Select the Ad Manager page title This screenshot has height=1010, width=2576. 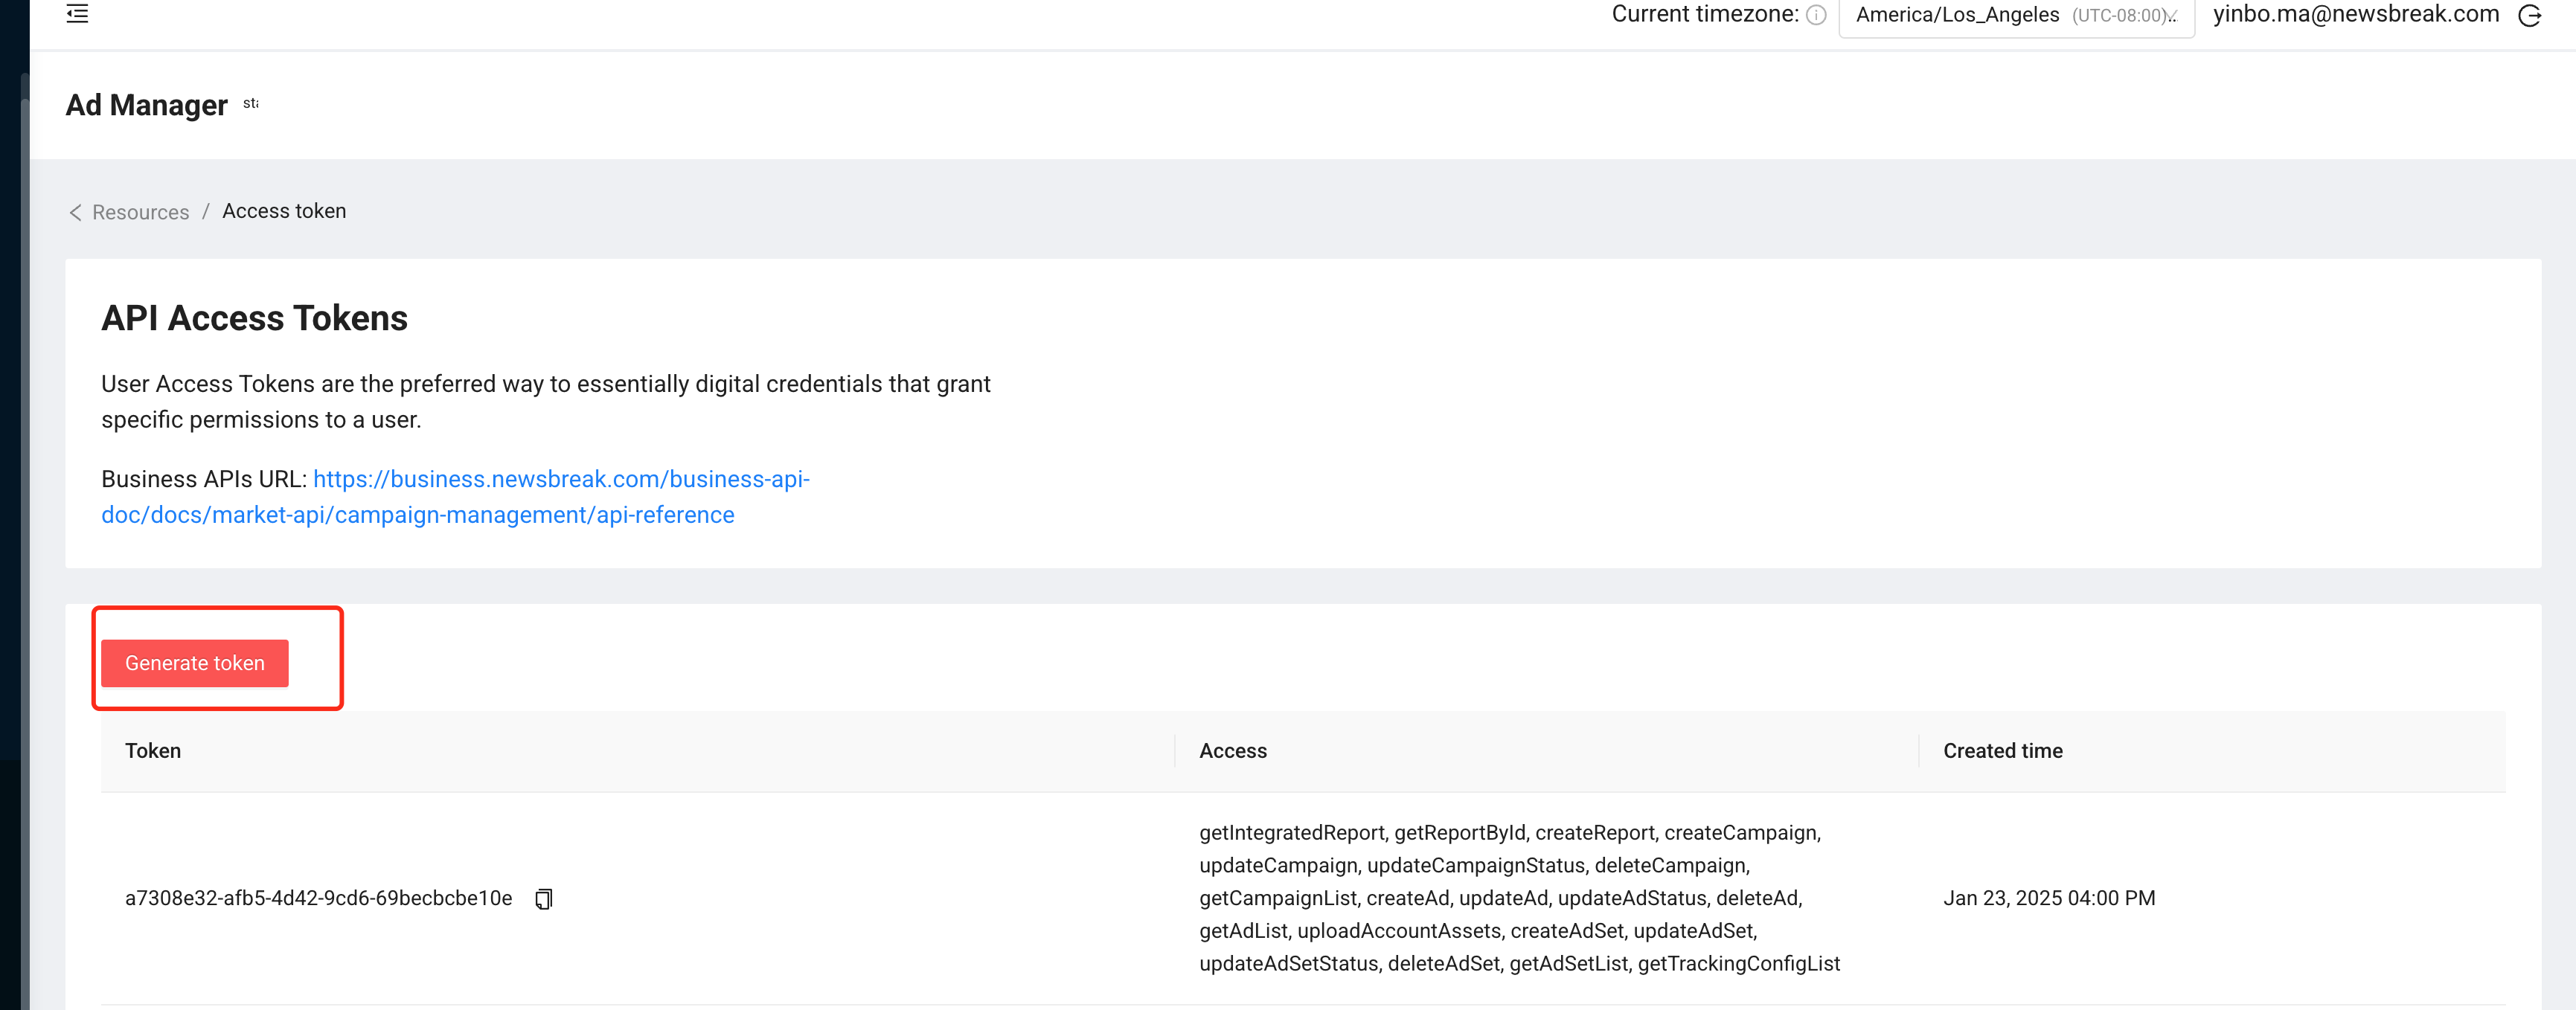coord(146,104)
